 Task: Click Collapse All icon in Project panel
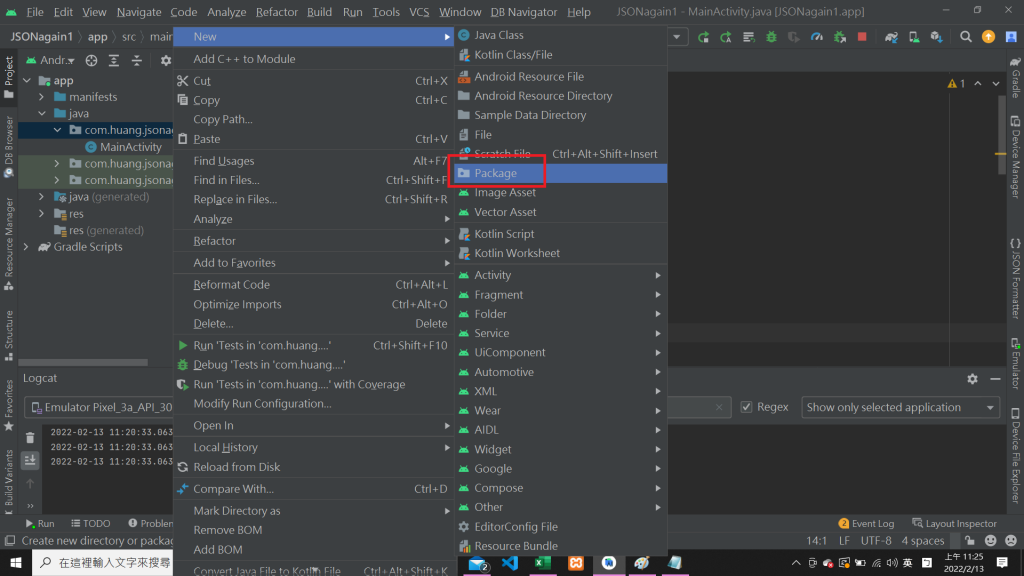[136, 60]
